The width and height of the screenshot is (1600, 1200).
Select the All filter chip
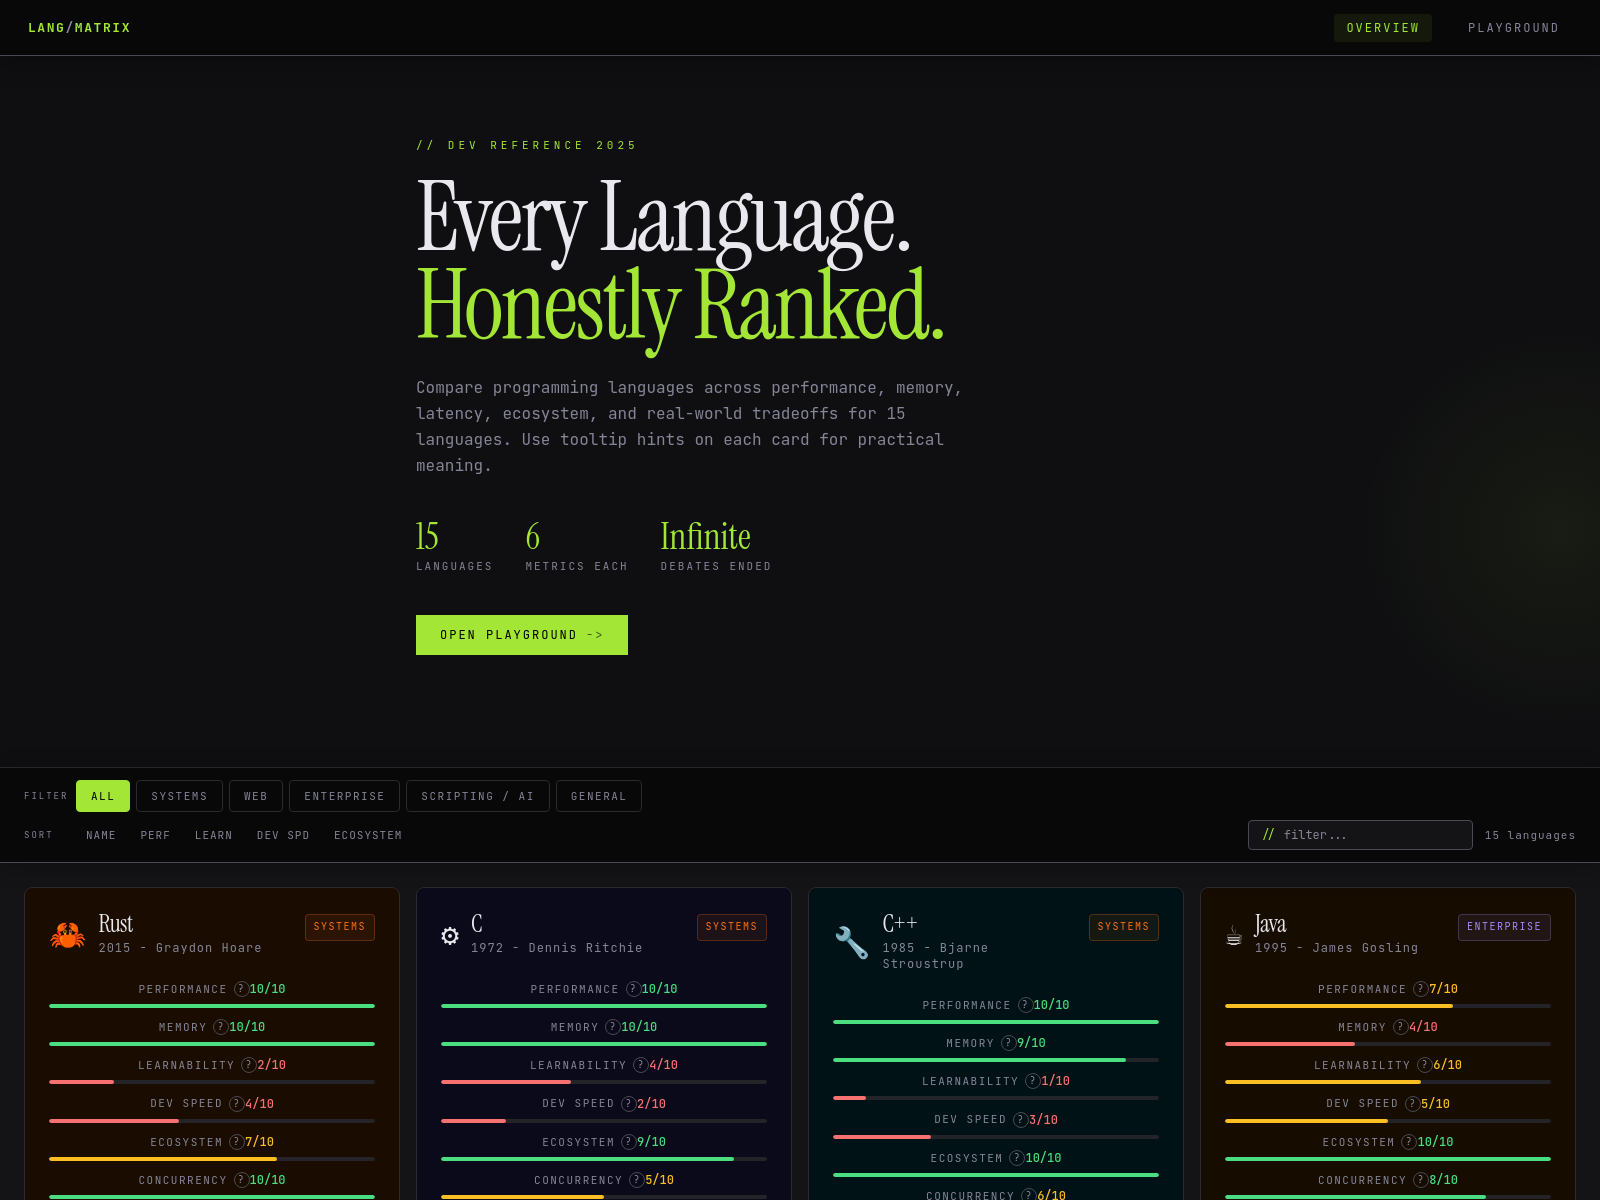click(103, 796)
